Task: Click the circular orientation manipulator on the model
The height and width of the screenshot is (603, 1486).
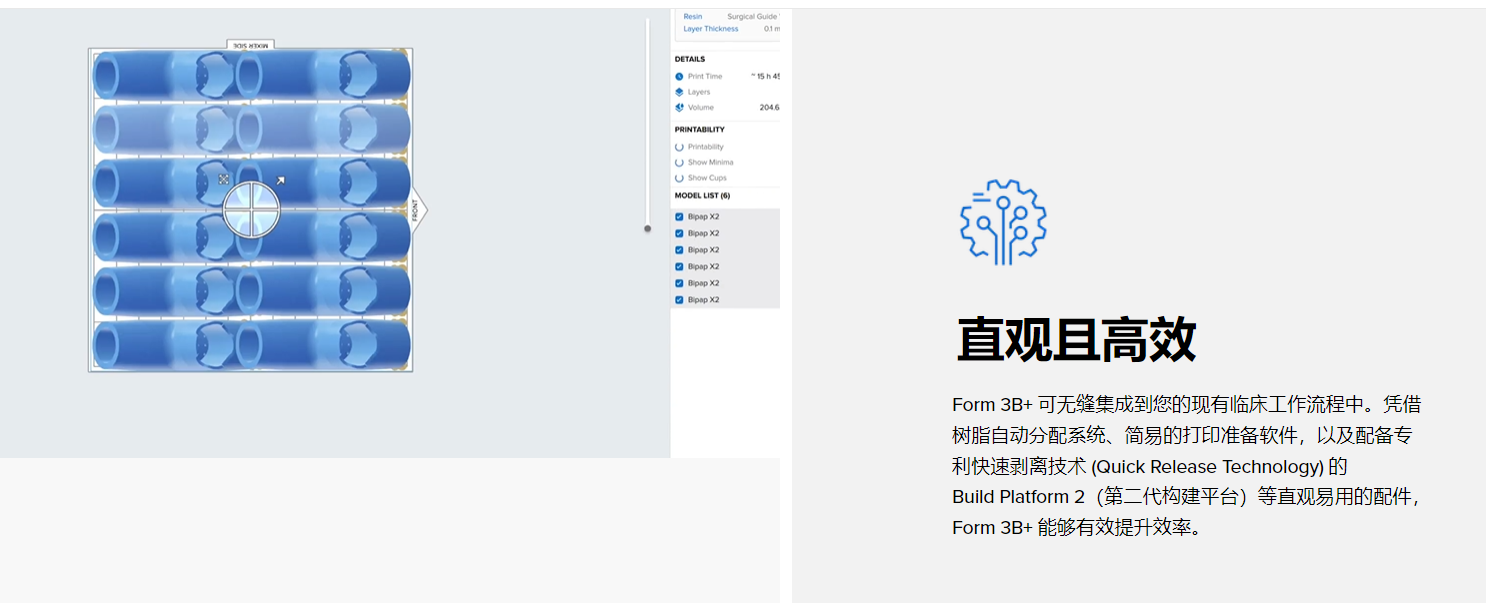Action: (x=251, y=209)
